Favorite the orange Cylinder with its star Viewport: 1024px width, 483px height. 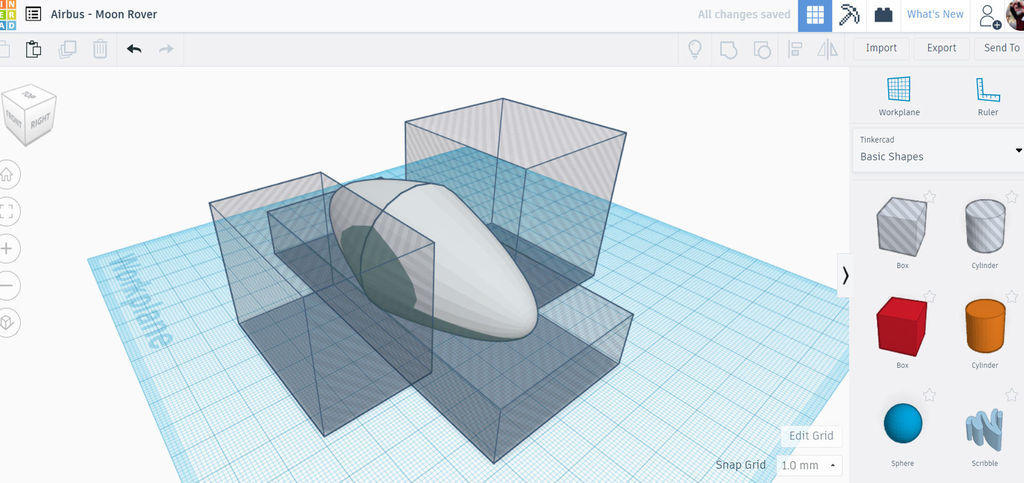1011,296
